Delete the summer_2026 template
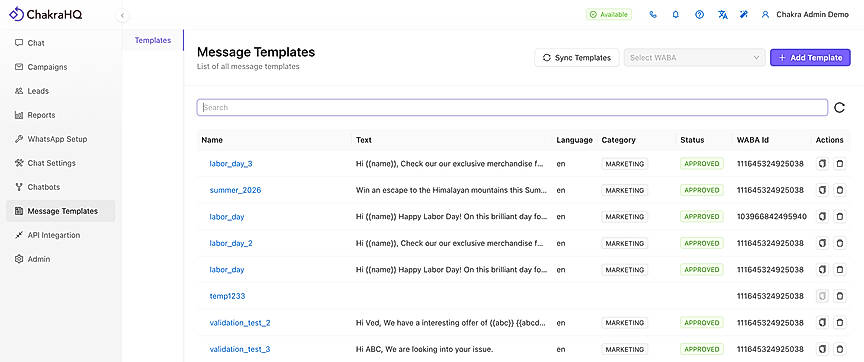 coord(839,190)
